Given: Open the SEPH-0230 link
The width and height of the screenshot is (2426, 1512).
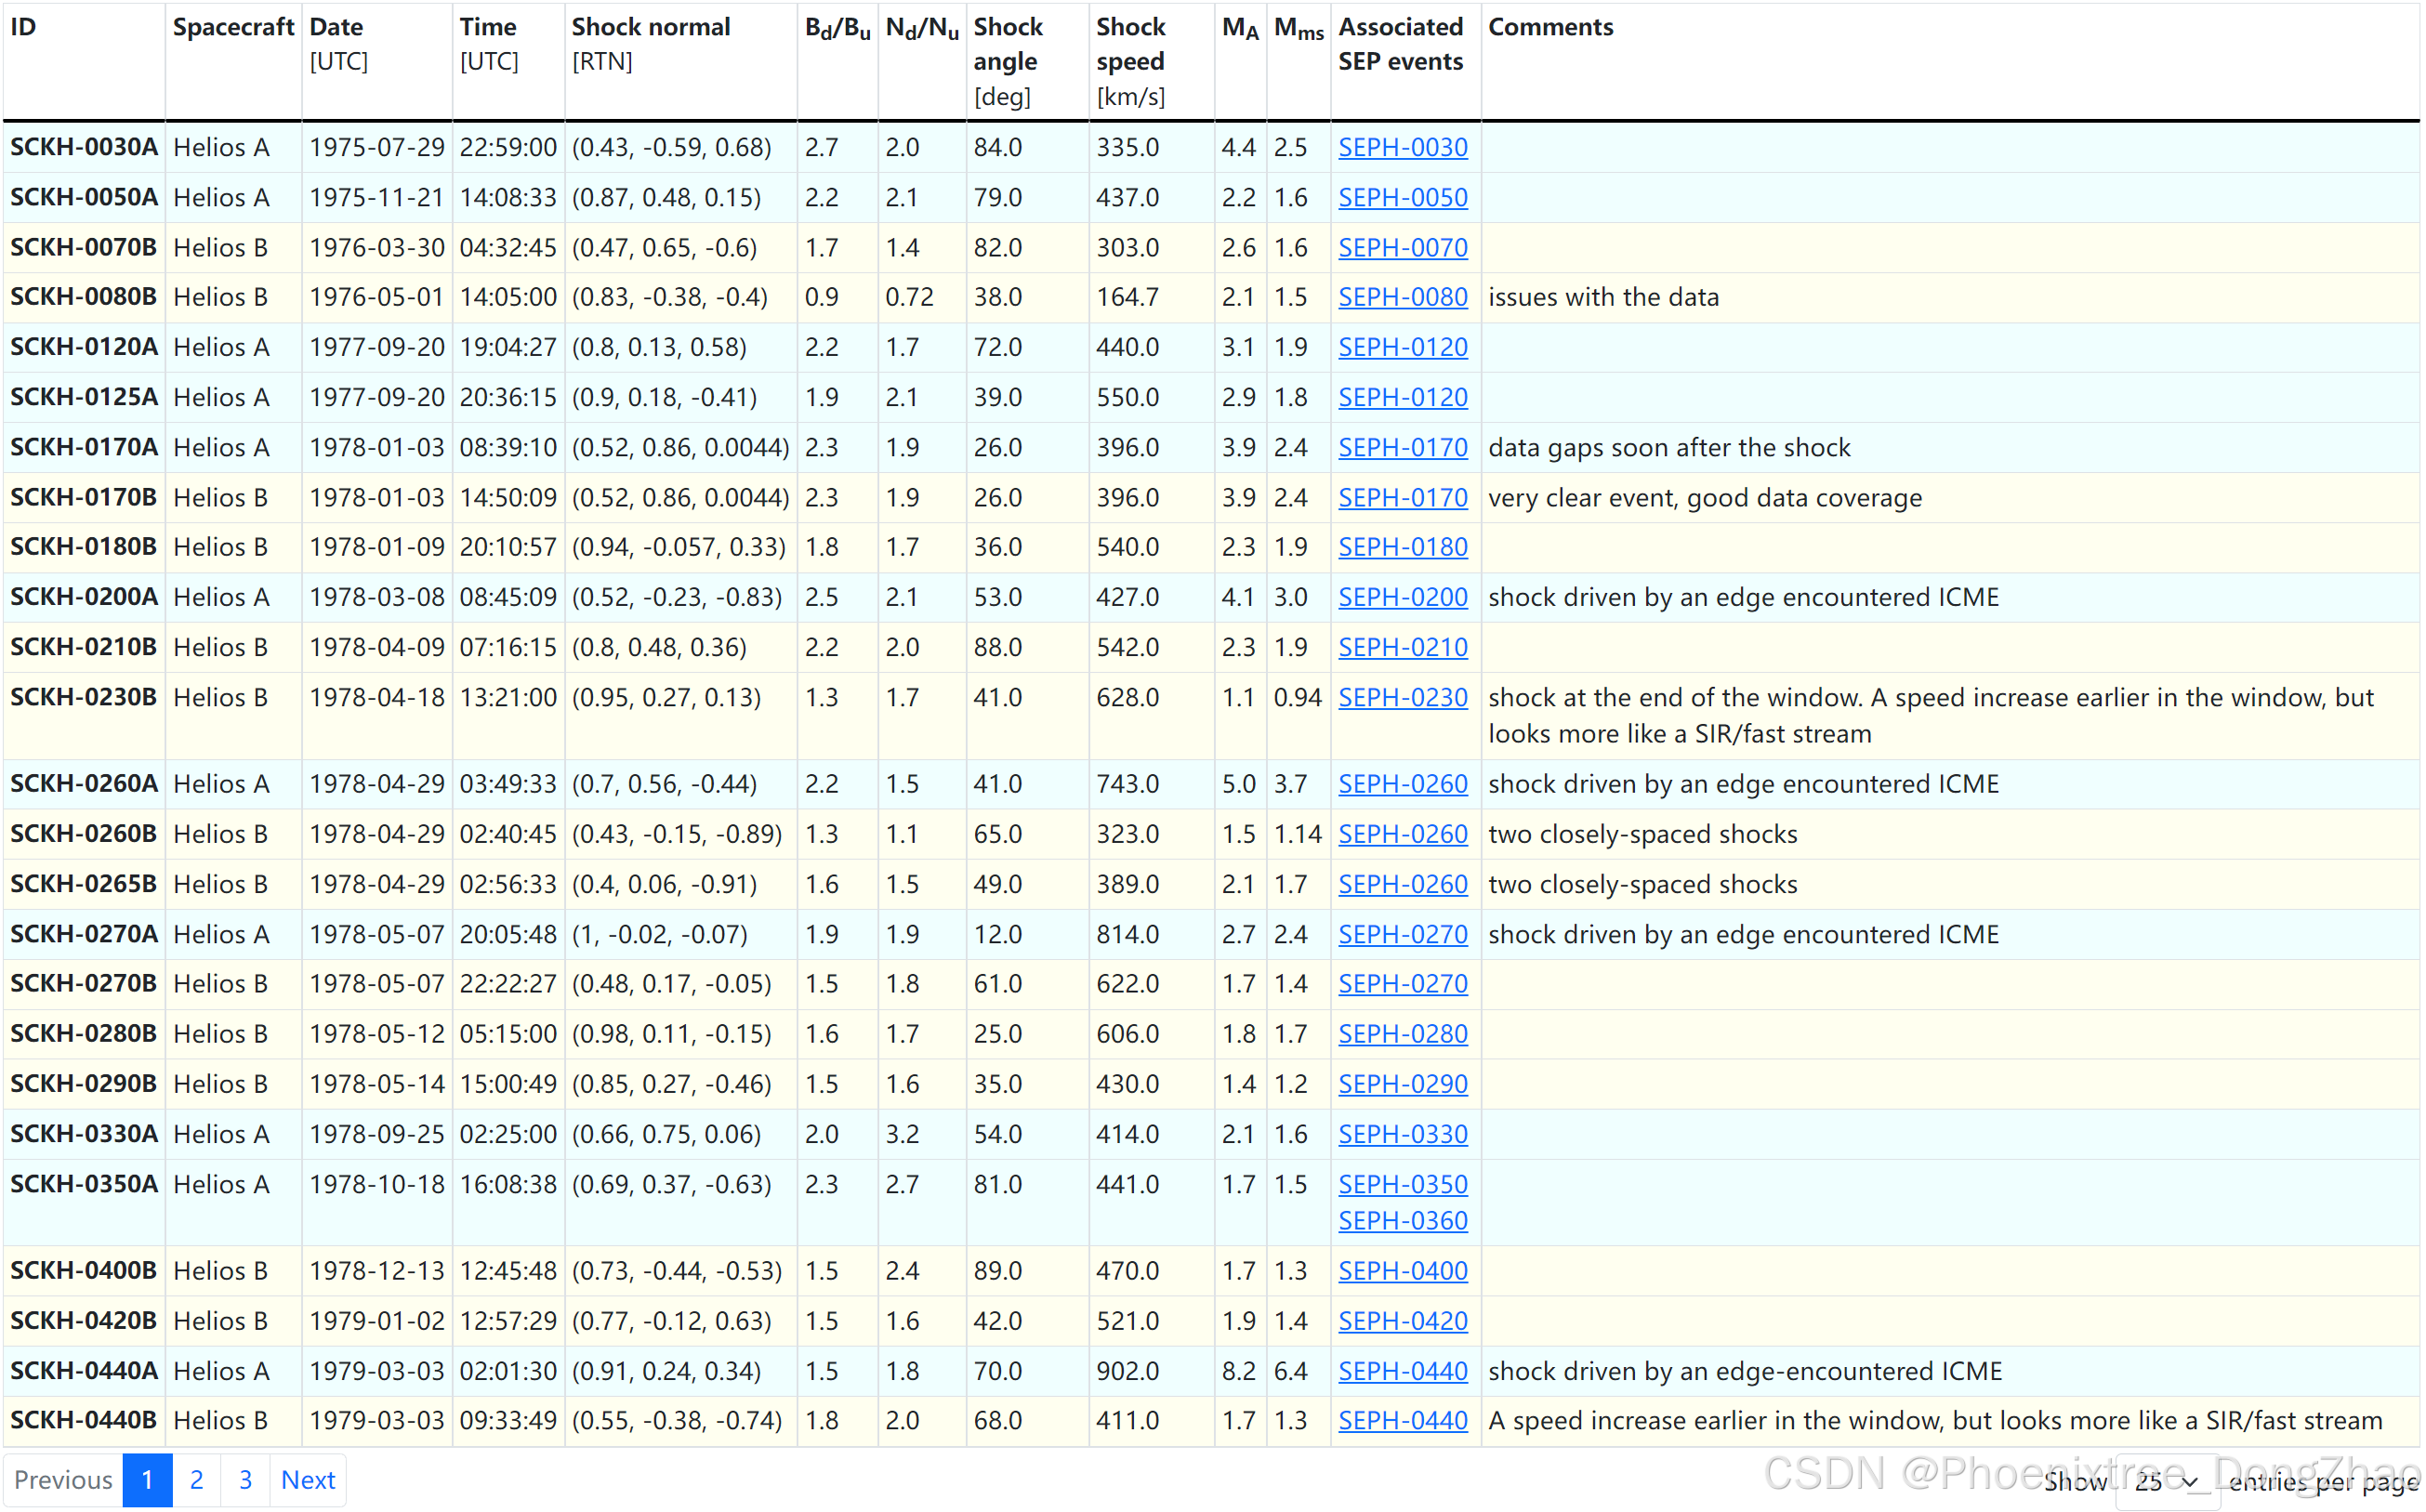Looking at the screenshot, I should [1402, 697].
